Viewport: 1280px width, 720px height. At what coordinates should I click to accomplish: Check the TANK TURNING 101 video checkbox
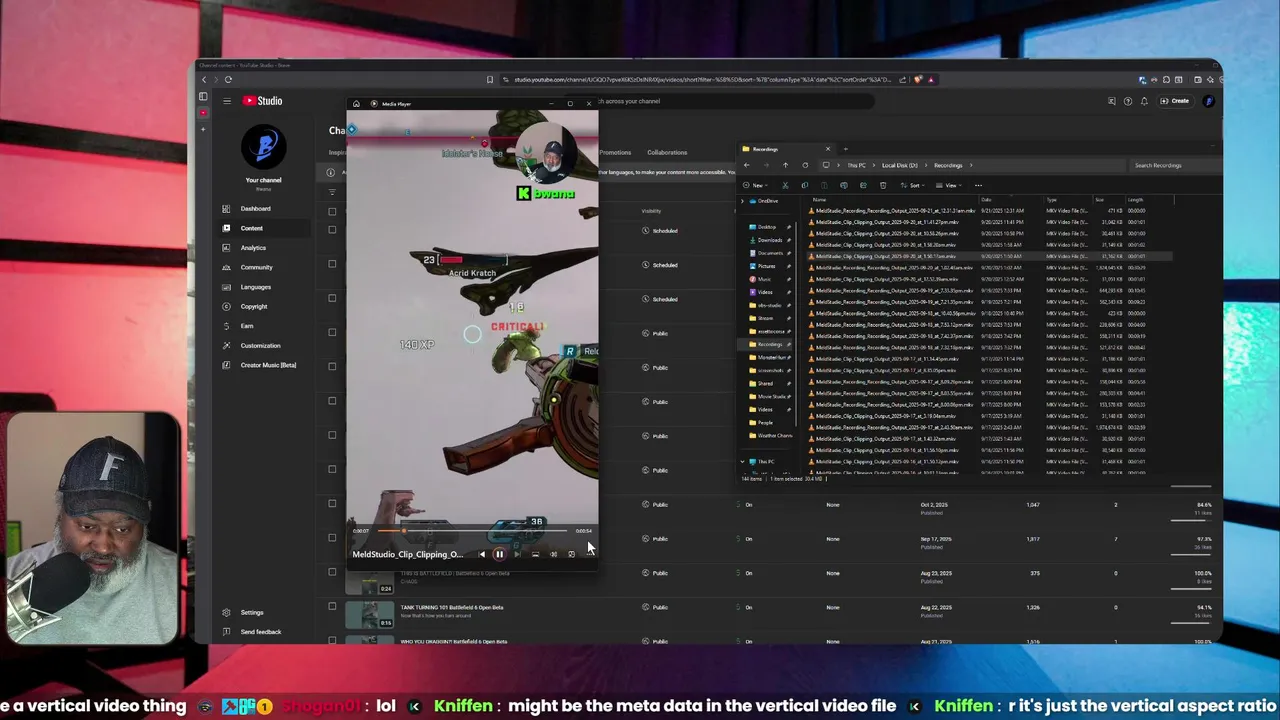coord(332,606)
